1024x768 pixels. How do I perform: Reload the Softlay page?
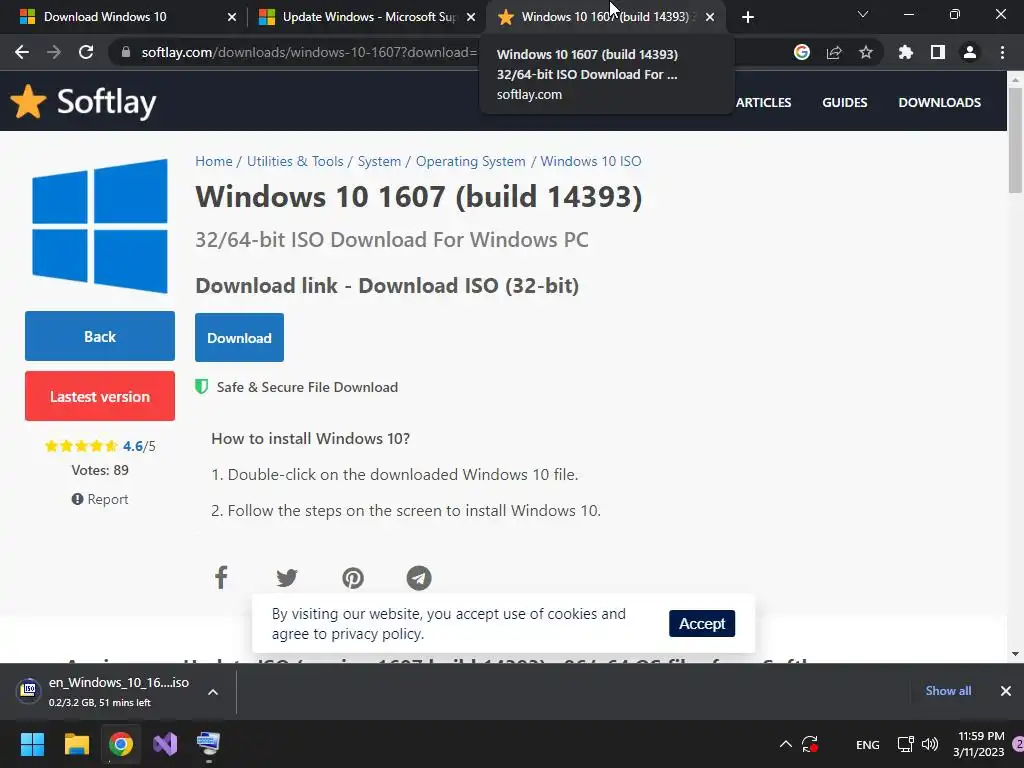[86, 52]
